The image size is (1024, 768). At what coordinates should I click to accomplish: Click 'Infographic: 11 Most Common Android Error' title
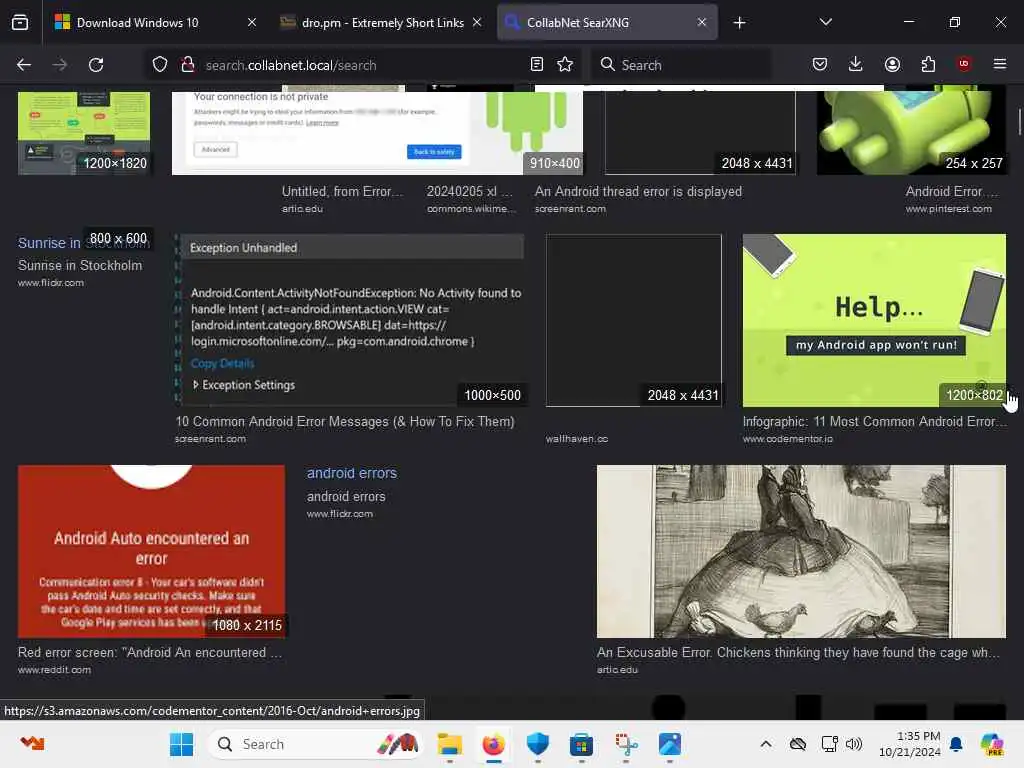[x=874, y=422]
